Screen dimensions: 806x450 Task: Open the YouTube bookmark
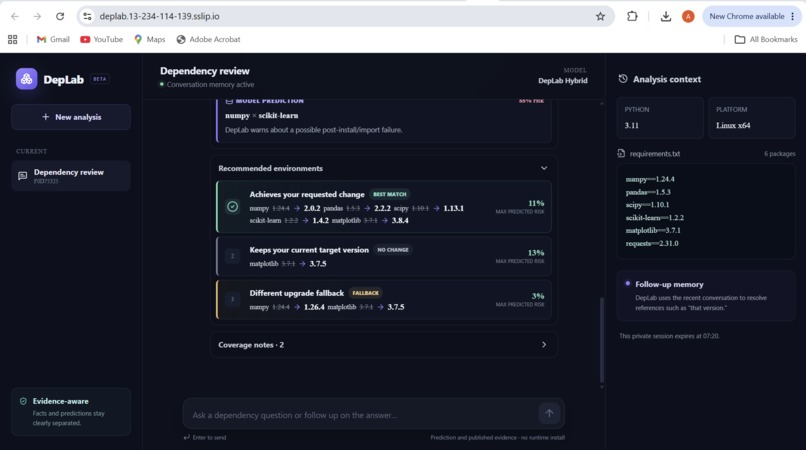click(x=102, y=40)
